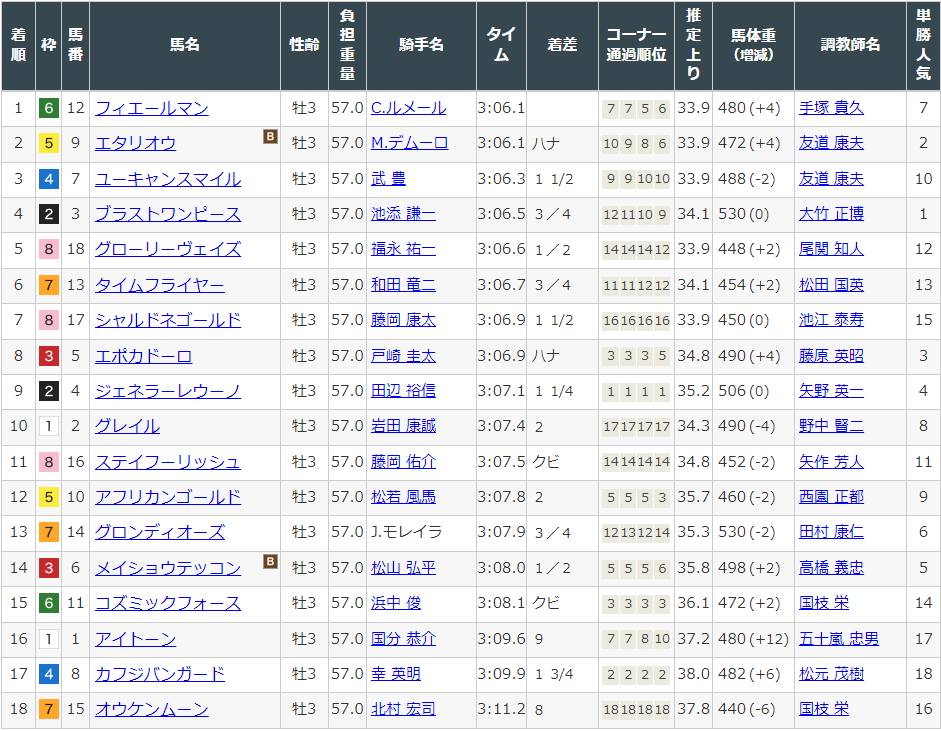The image size is (941, 731).
Task: Open jockey 池添 謙一 profile
Action: pos(403,214)
